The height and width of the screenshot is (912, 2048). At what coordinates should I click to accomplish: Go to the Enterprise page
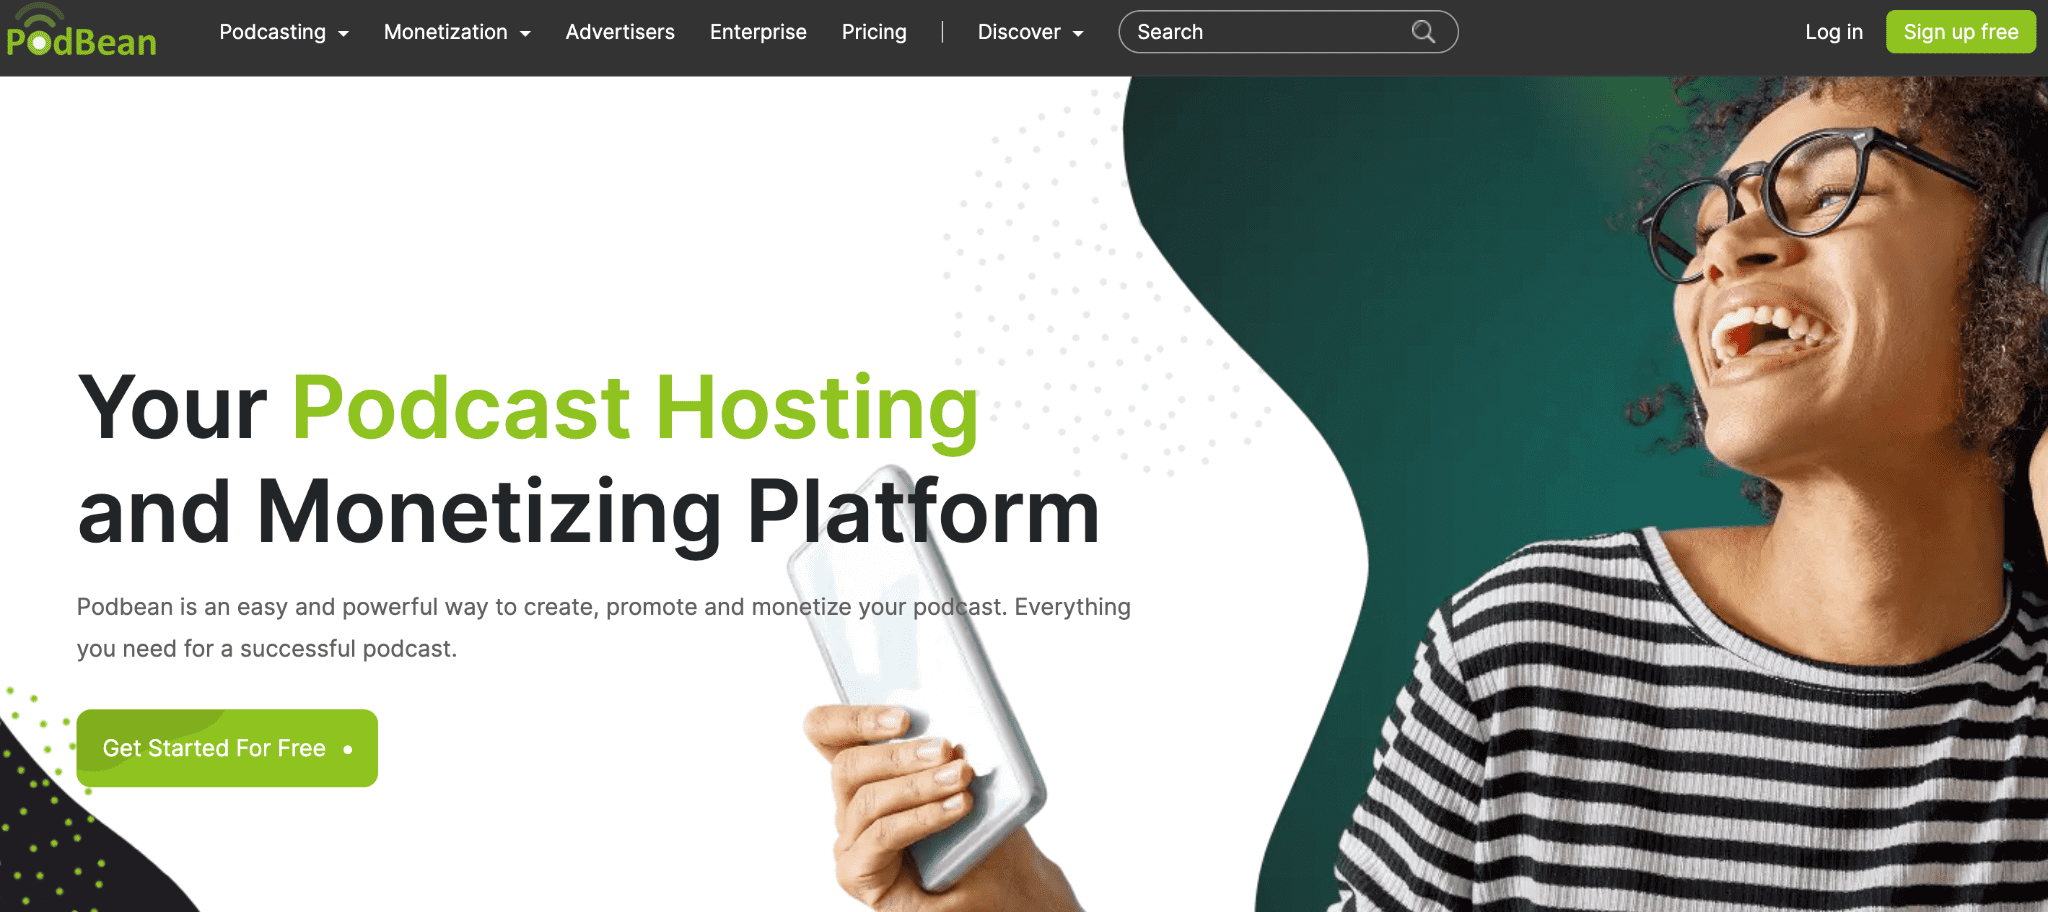[758, 32]
